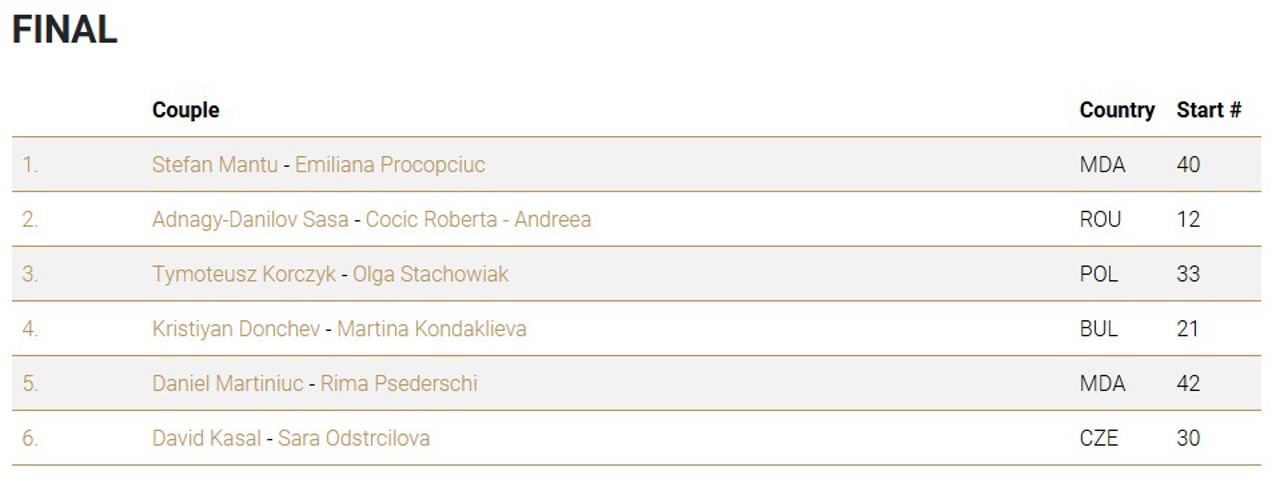Open Martina Kondaklieva's profile

(431, 329)
